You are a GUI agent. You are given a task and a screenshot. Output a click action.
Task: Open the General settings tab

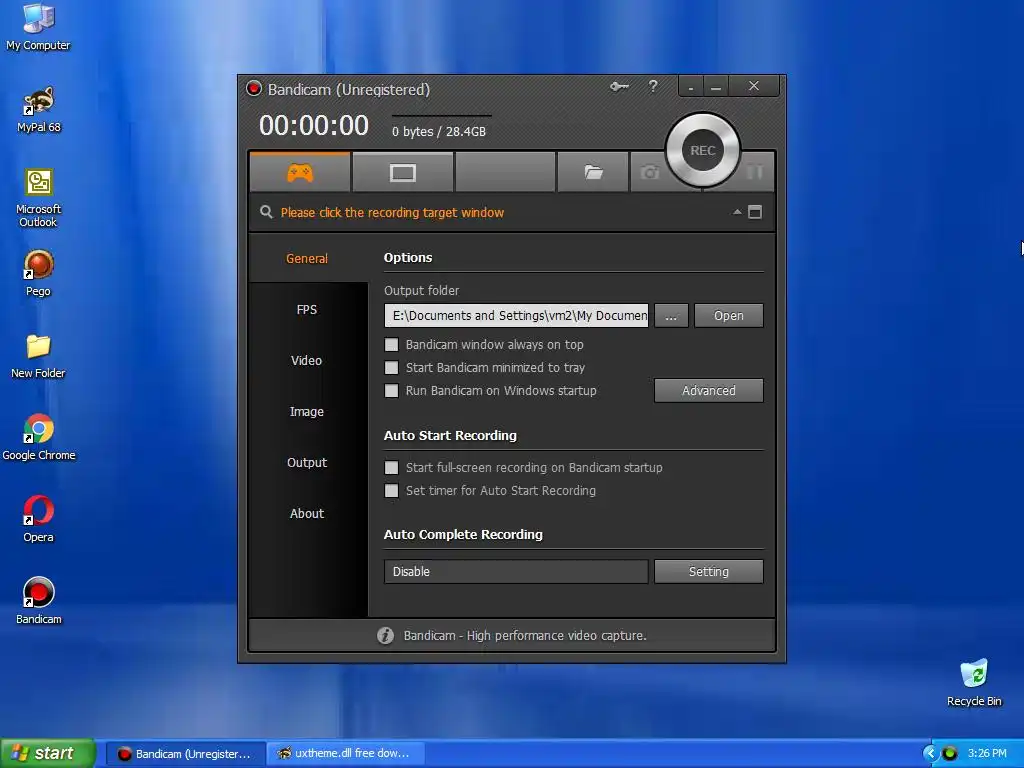307,259
